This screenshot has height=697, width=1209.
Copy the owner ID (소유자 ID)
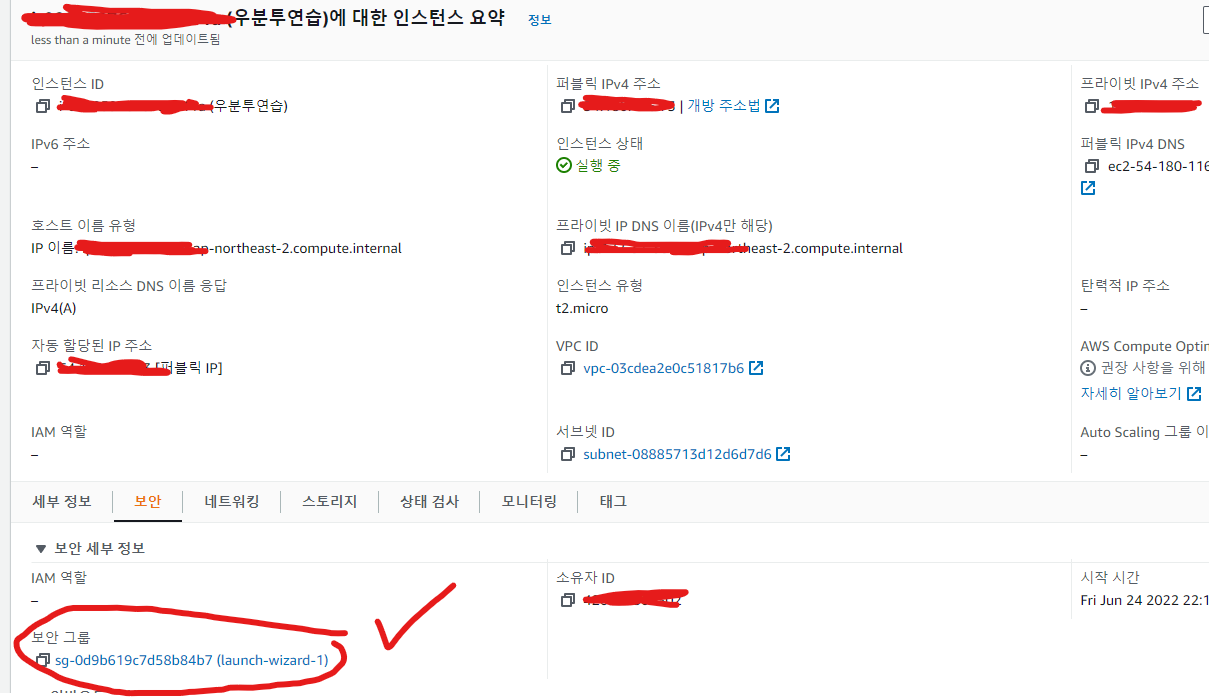568,600
